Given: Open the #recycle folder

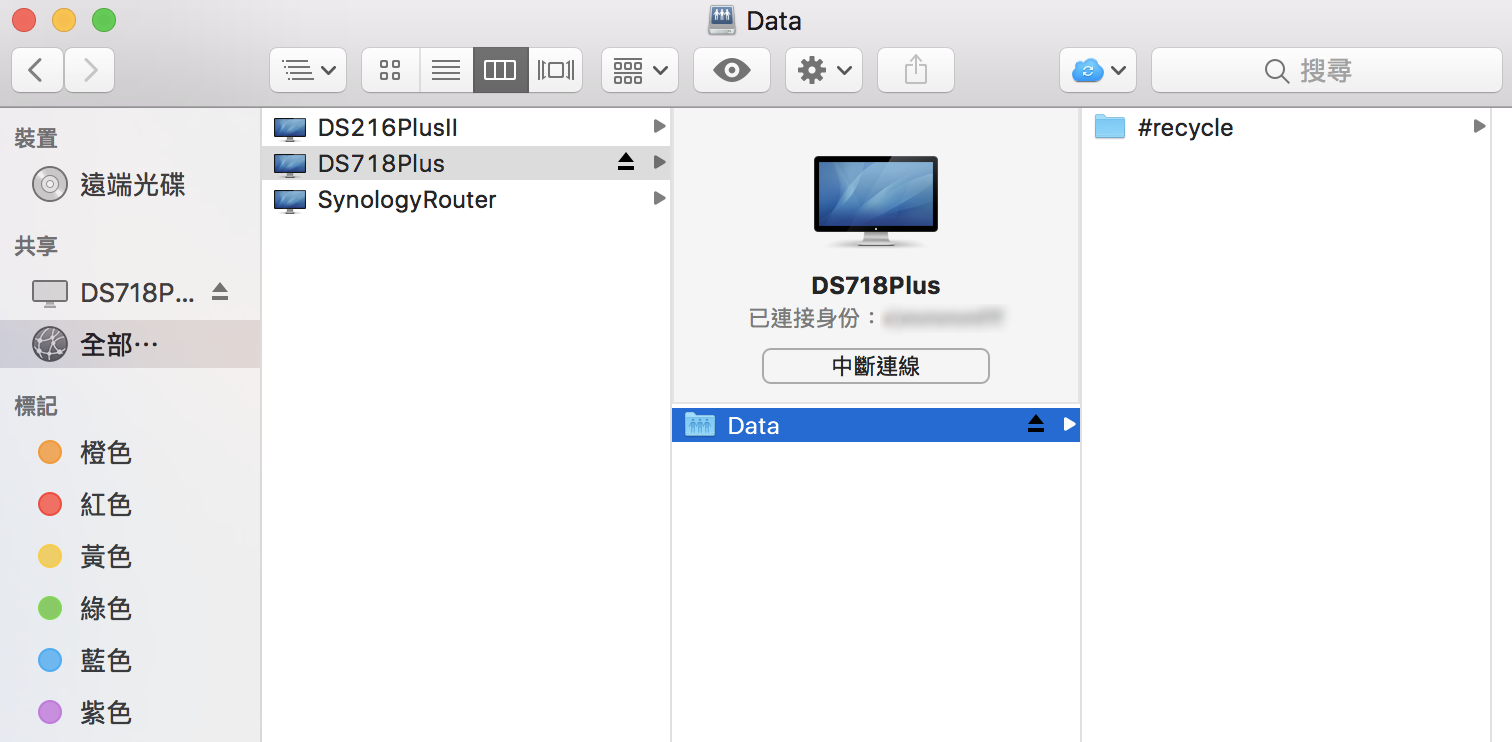Looking at the screenshot, I should tap(1185, 128).
